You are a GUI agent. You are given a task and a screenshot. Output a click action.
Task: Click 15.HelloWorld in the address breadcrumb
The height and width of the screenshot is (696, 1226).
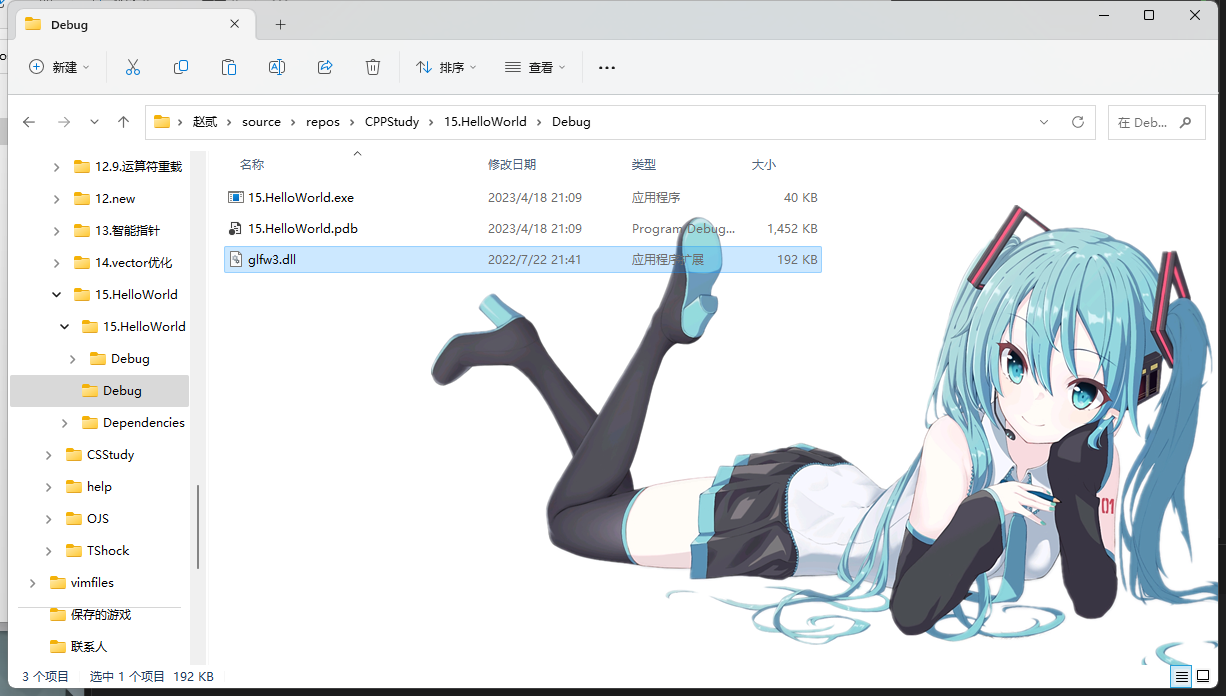pyautogui.click(x=485, y=122)
